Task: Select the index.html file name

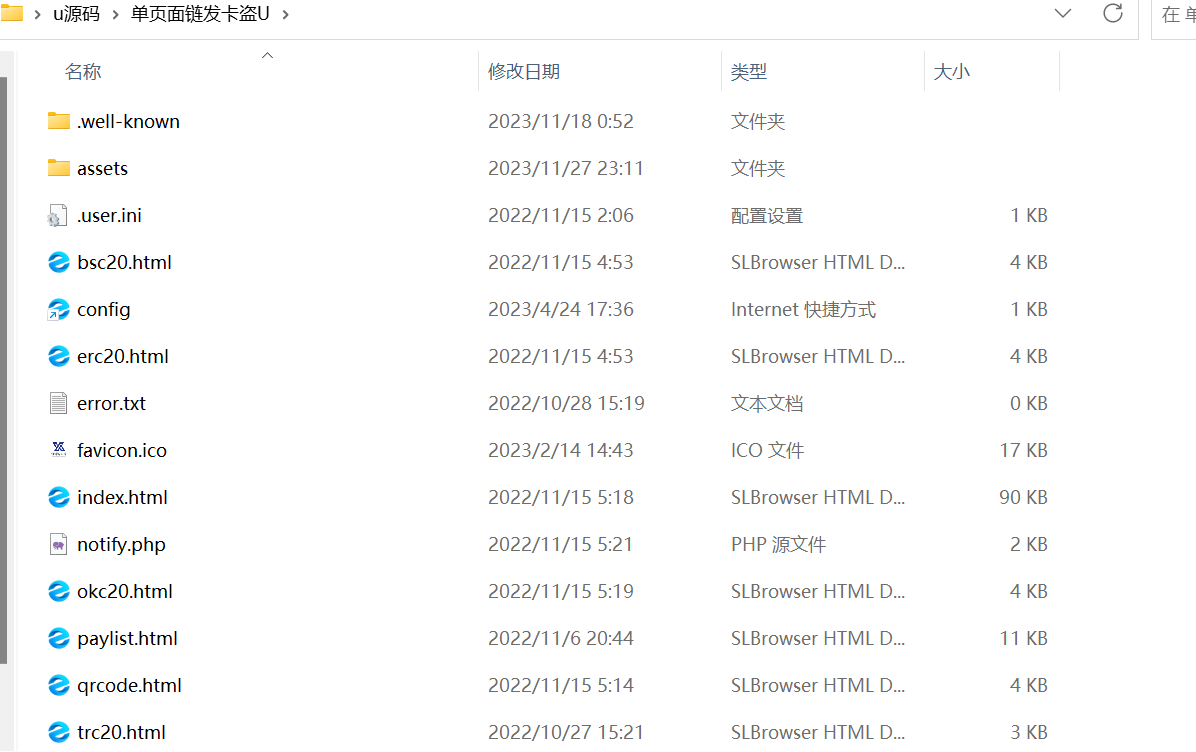Action: coord(122,497)
